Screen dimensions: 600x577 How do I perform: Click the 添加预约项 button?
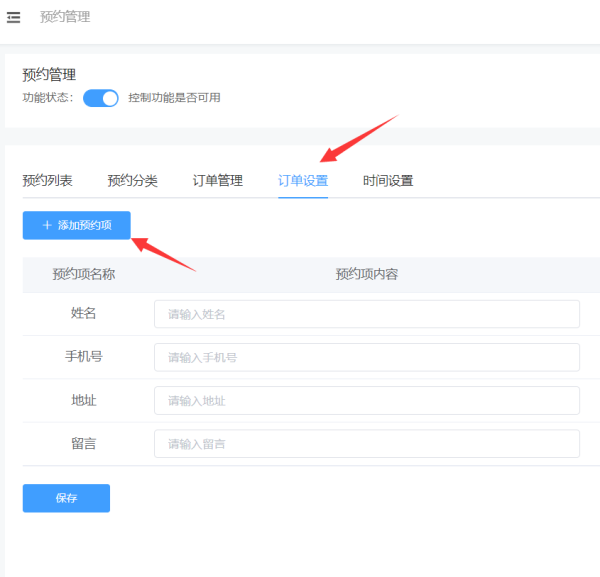click(77, 225)
